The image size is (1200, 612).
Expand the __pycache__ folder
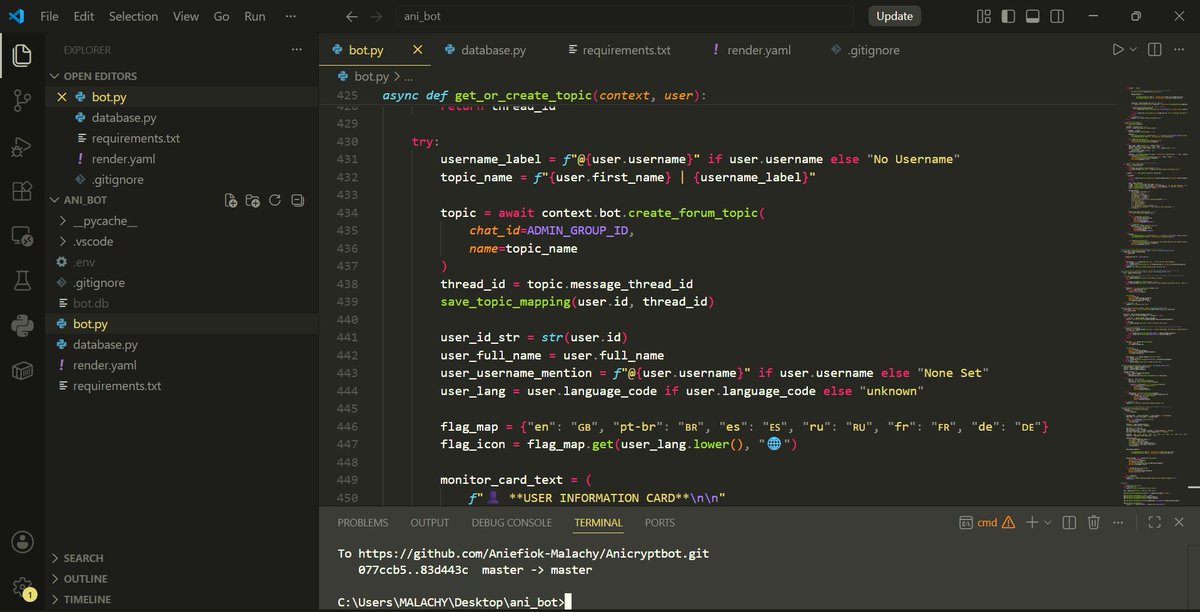point(104,221)
